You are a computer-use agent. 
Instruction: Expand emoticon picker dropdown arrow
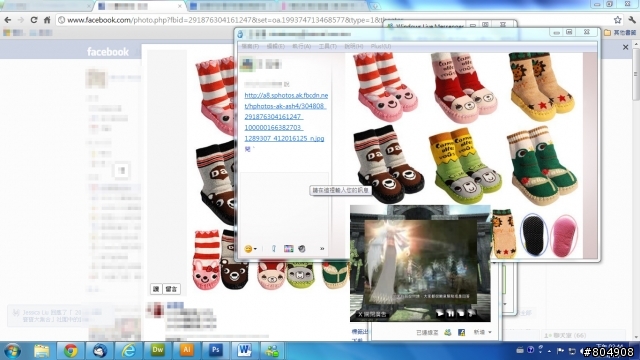(x=256, y=249)
